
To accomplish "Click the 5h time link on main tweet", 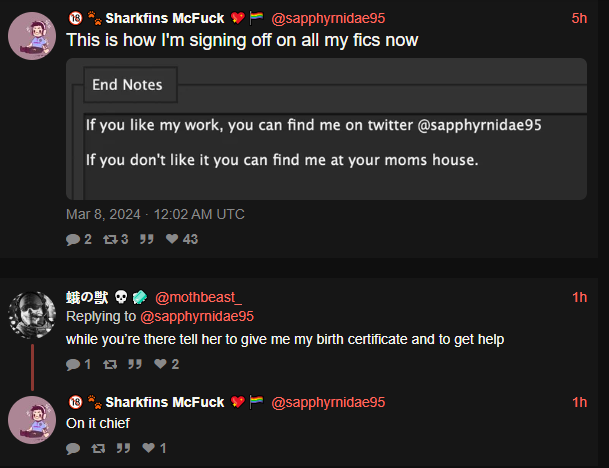I will 579,18.
